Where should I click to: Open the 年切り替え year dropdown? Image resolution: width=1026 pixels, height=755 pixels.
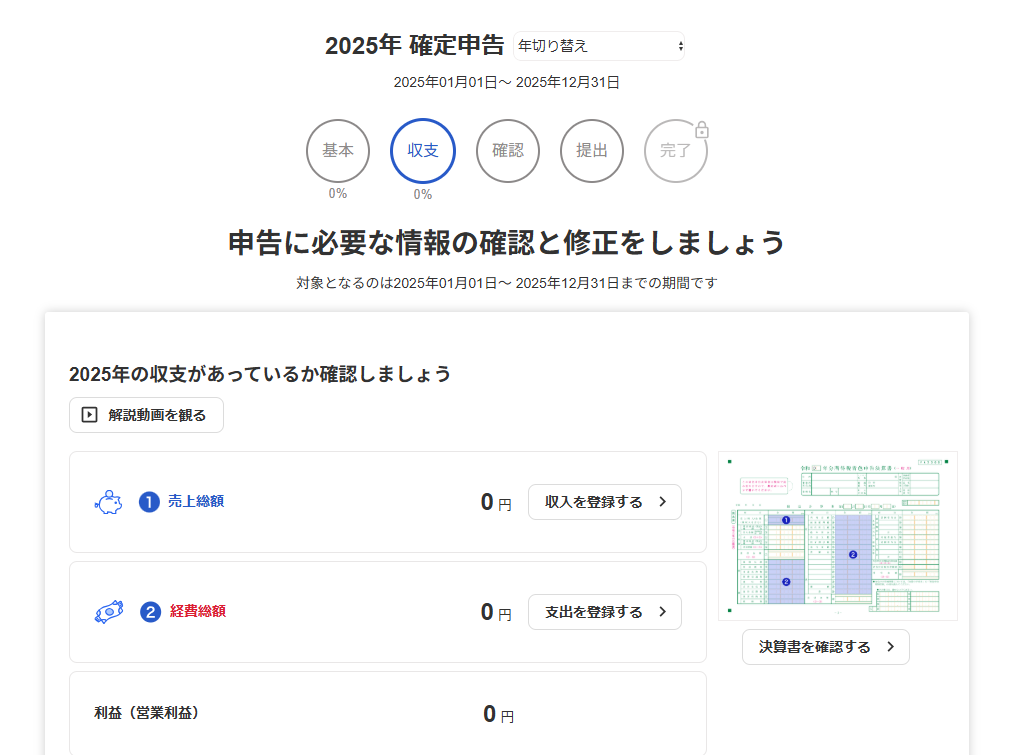(x=599, y=46)
